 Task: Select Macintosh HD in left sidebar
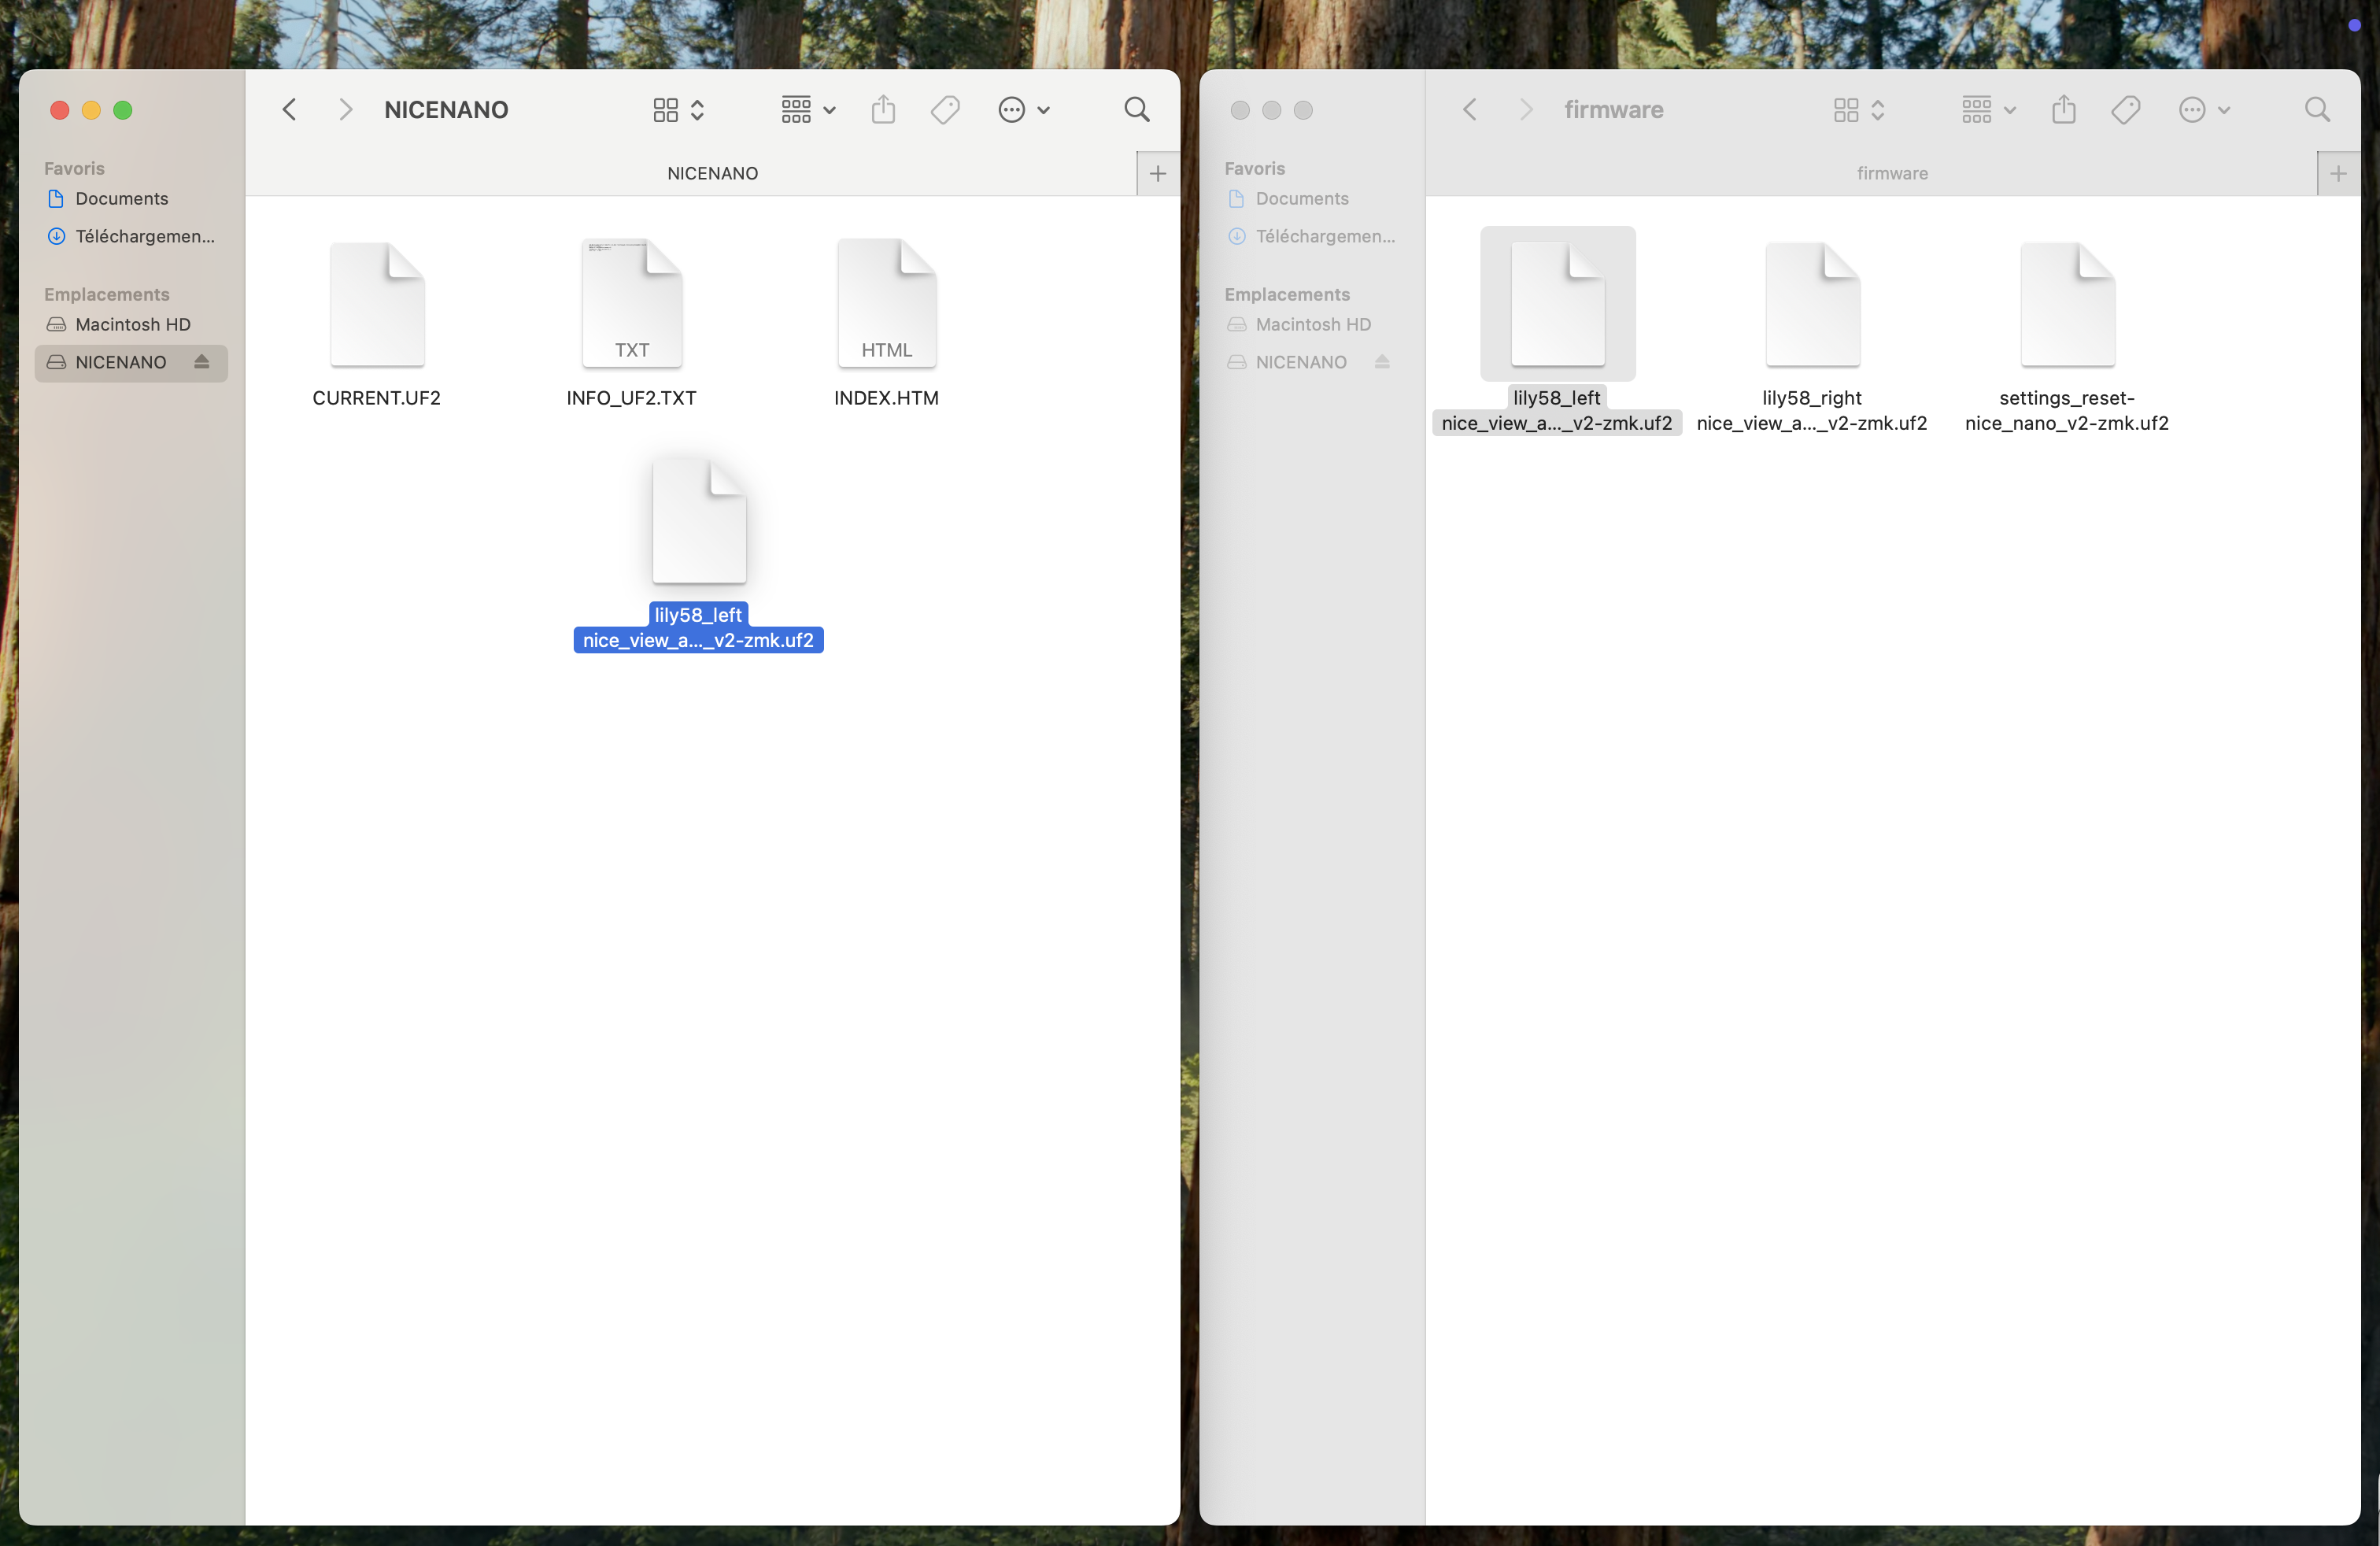(132, 324)
